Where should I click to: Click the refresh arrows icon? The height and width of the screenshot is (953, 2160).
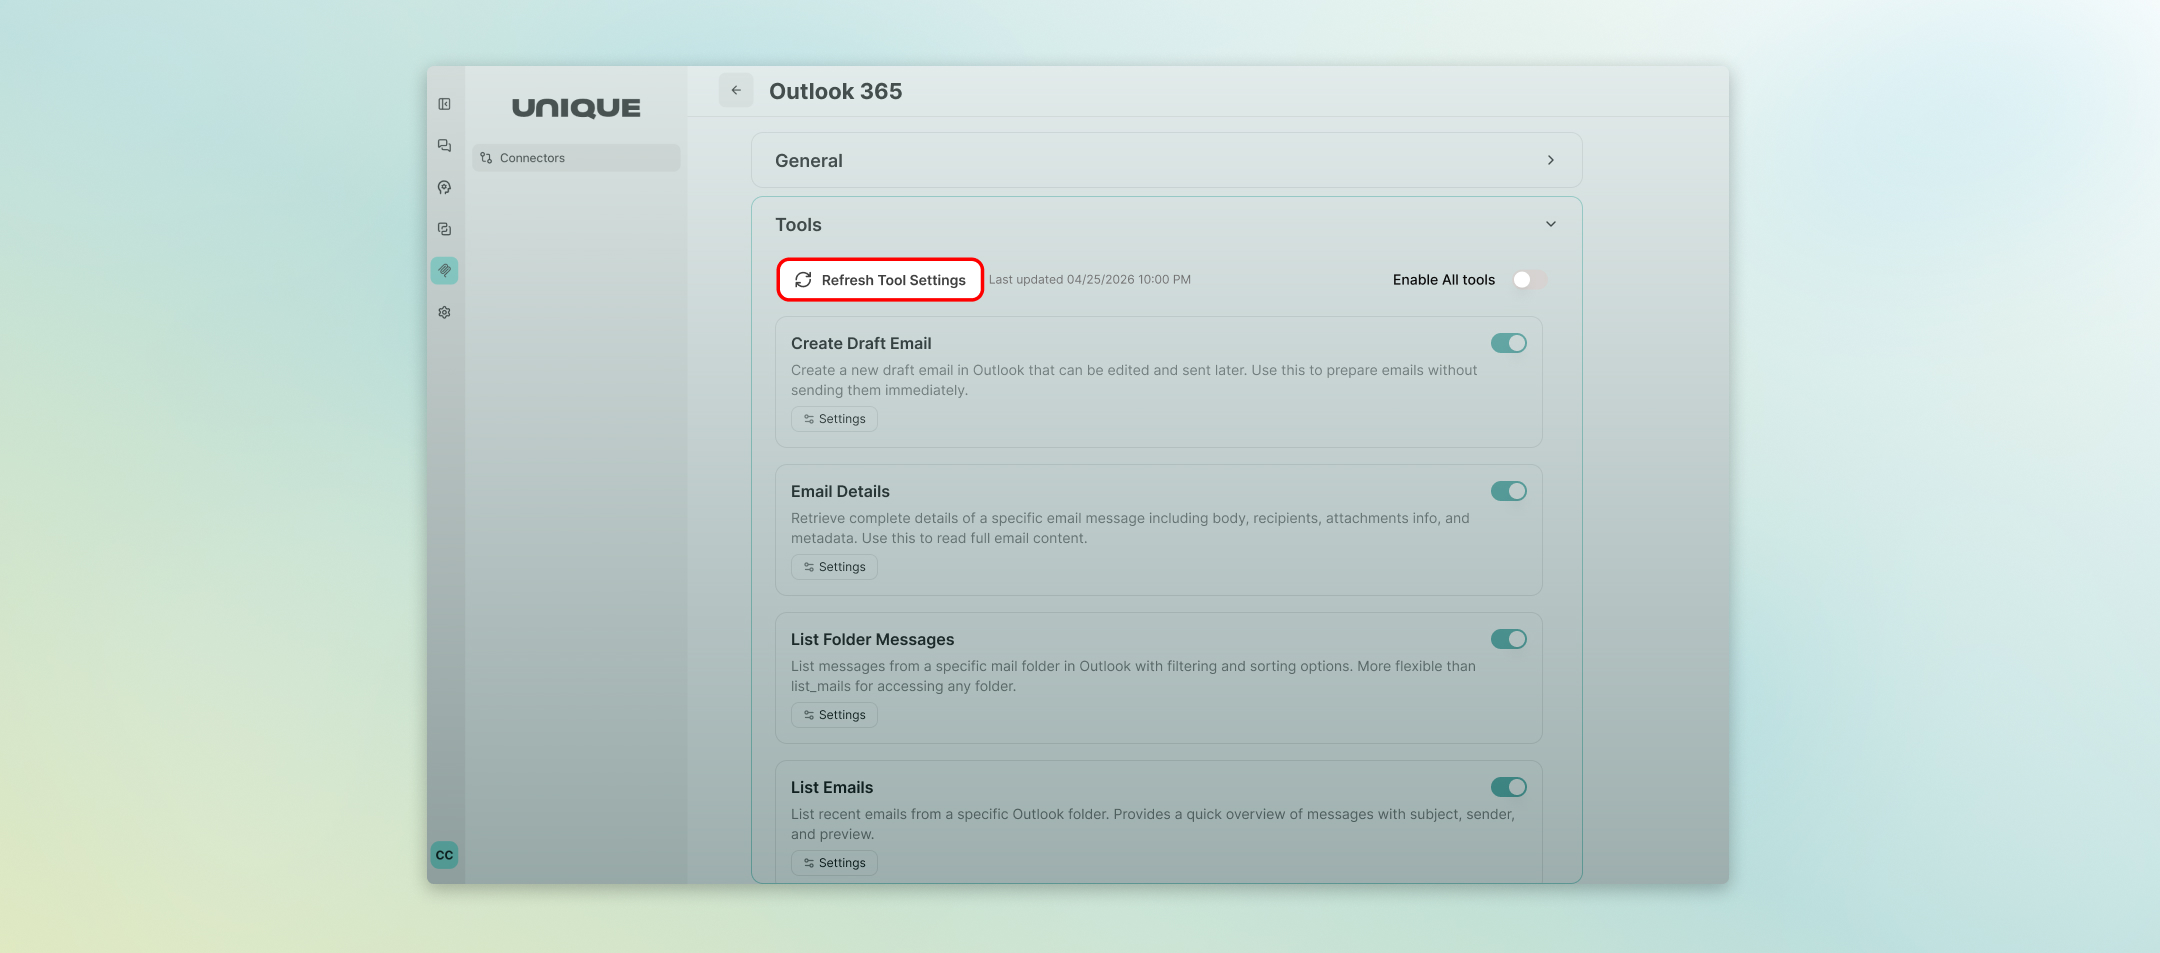tap(803, 280)
